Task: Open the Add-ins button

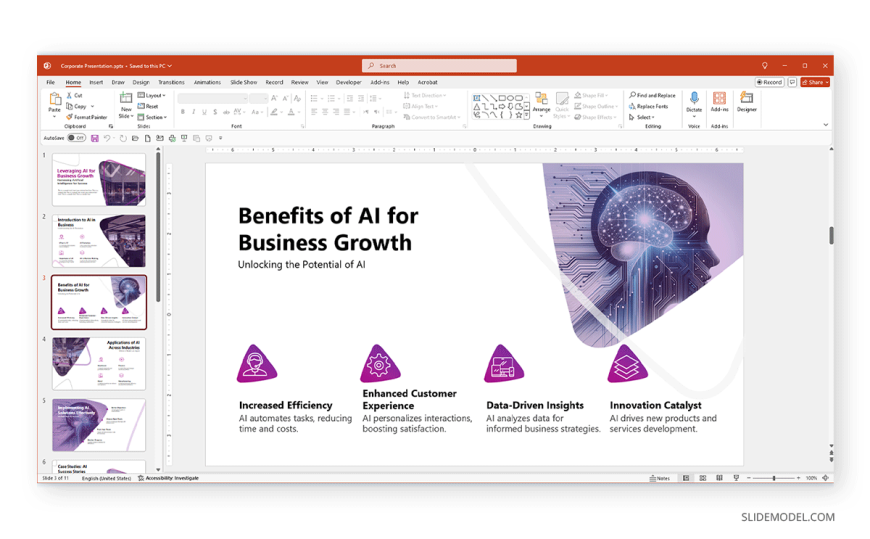Action: (x=719, y=101)
